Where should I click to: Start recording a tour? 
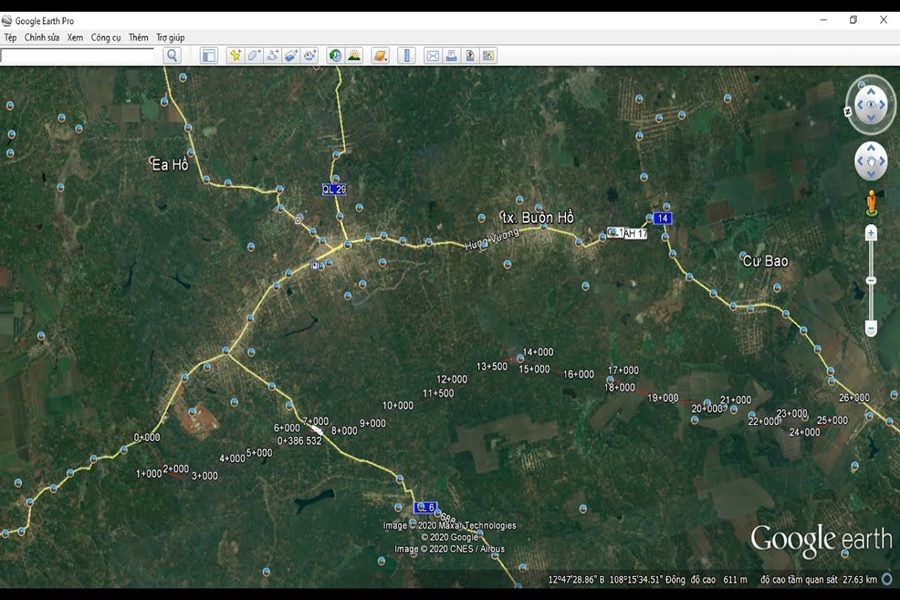310,56
